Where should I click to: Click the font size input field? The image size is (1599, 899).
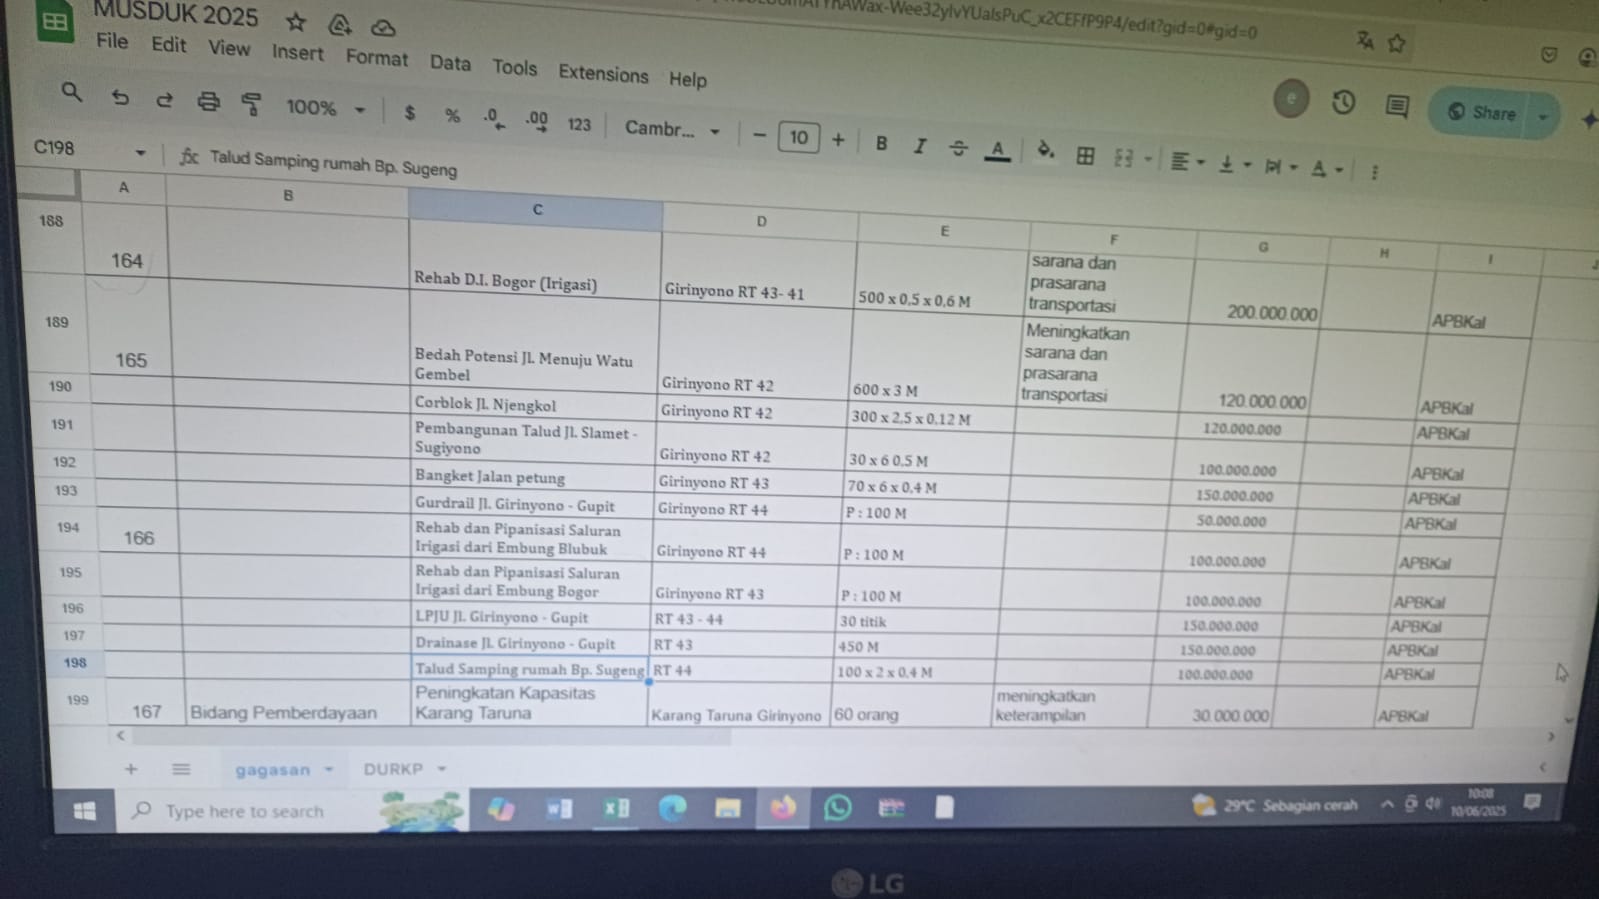(x=798, y=137)
